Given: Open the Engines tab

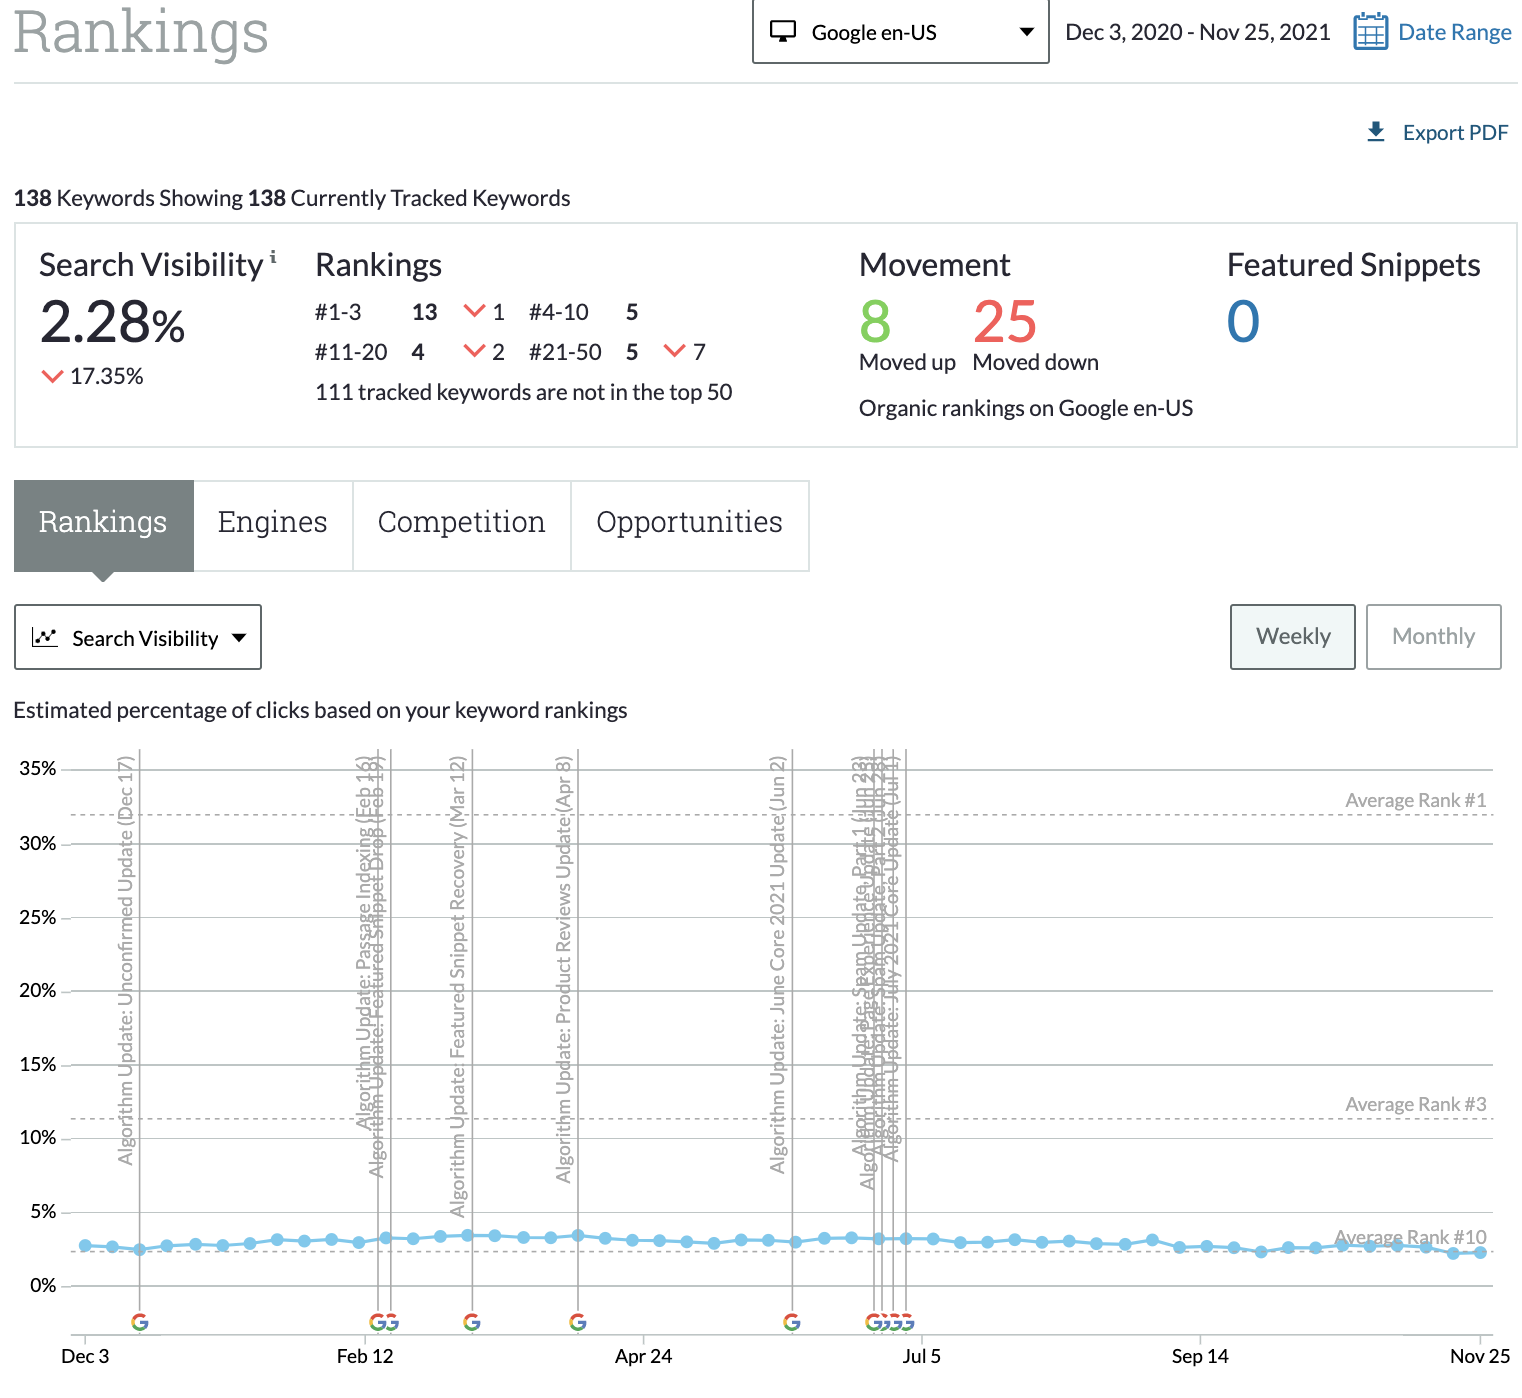Looking at the screenshot, I should pyautogui.click(x=272, y=523).
